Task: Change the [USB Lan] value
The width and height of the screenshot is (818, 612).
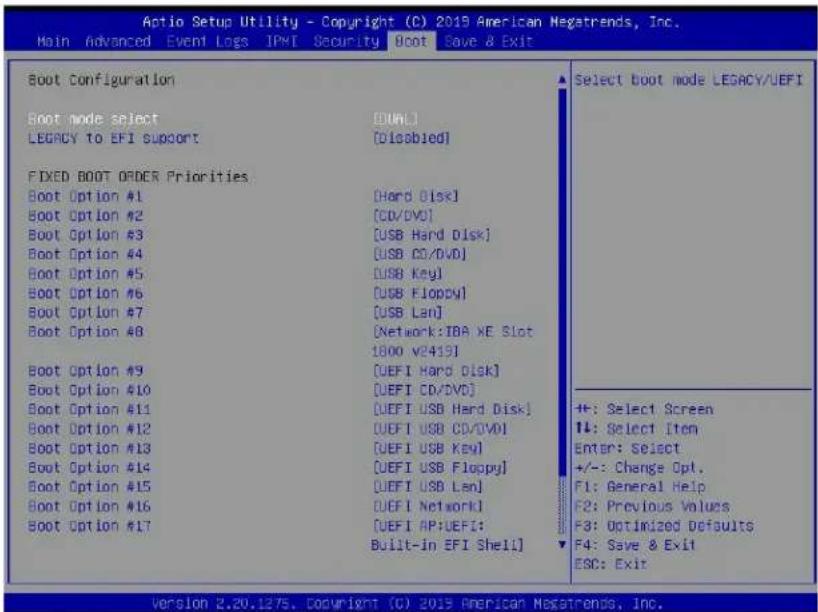Action: tap(407, 313)
